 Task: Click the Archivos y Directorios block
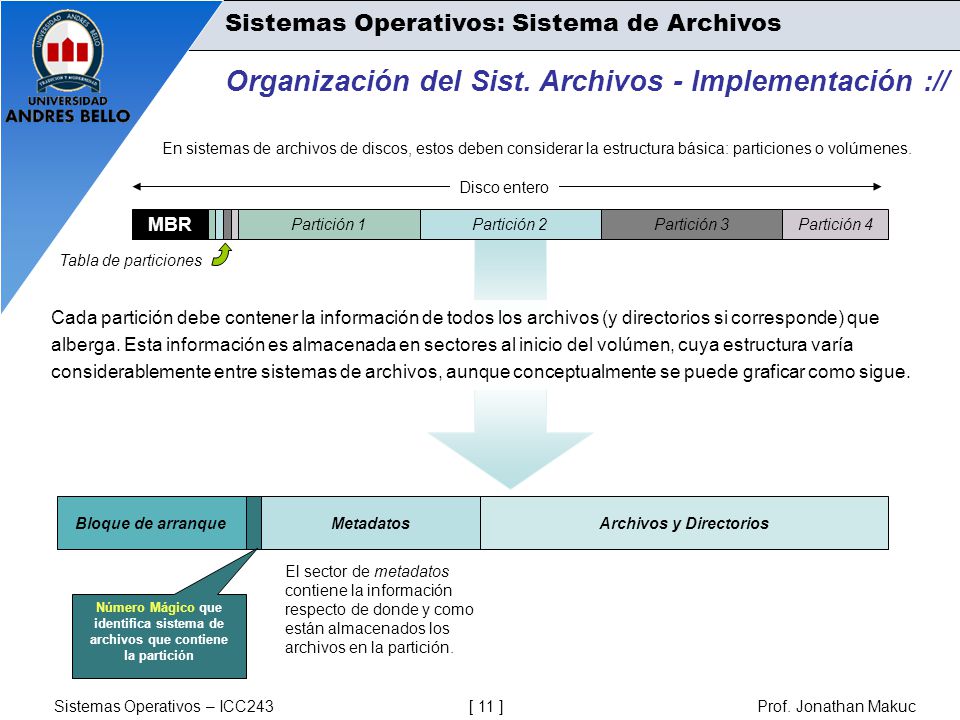tap(684, 523)
